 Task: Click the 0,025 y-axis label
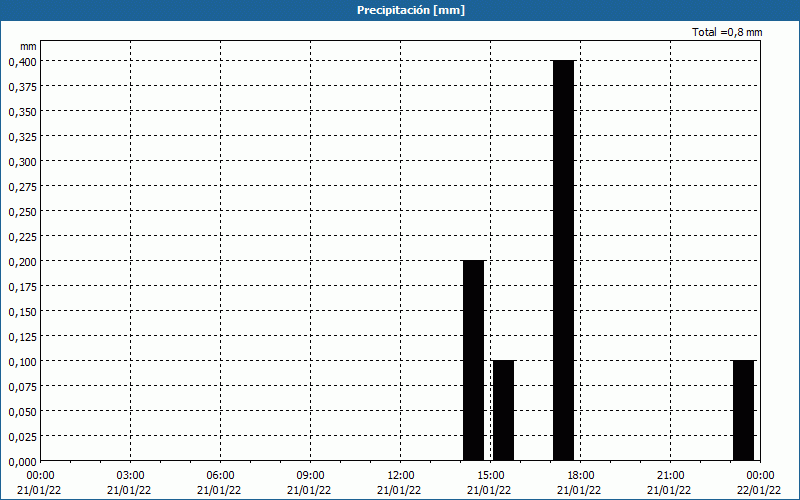(x=22, y=437)
